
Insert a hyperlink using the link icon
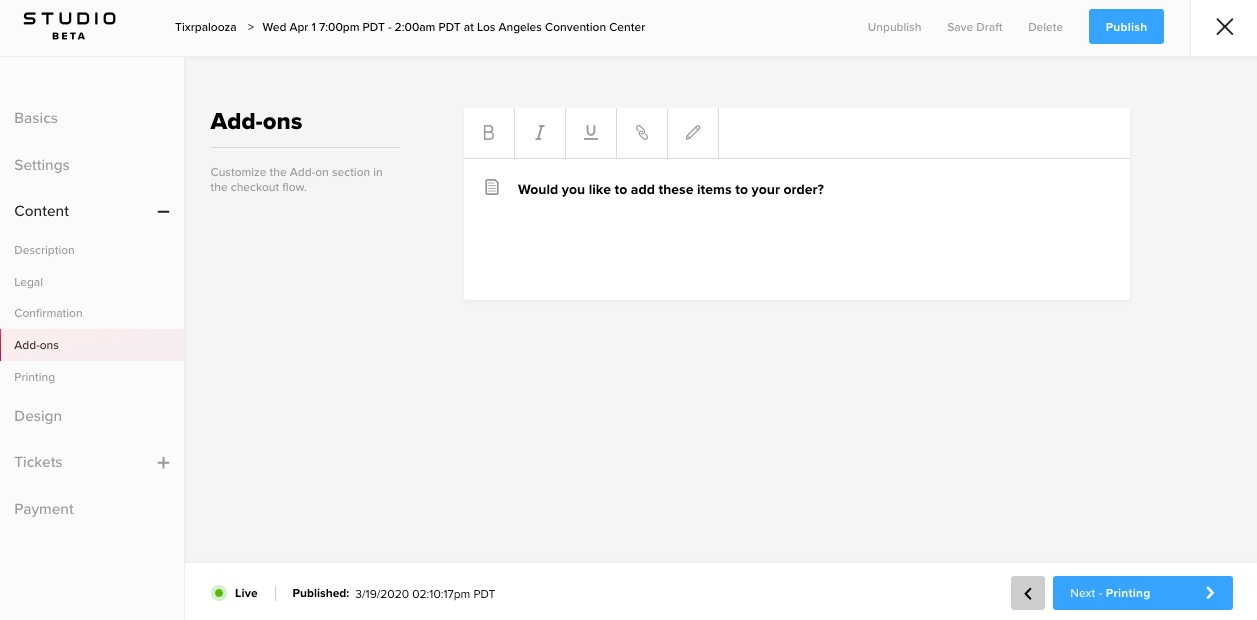click(x=642, y=133)
